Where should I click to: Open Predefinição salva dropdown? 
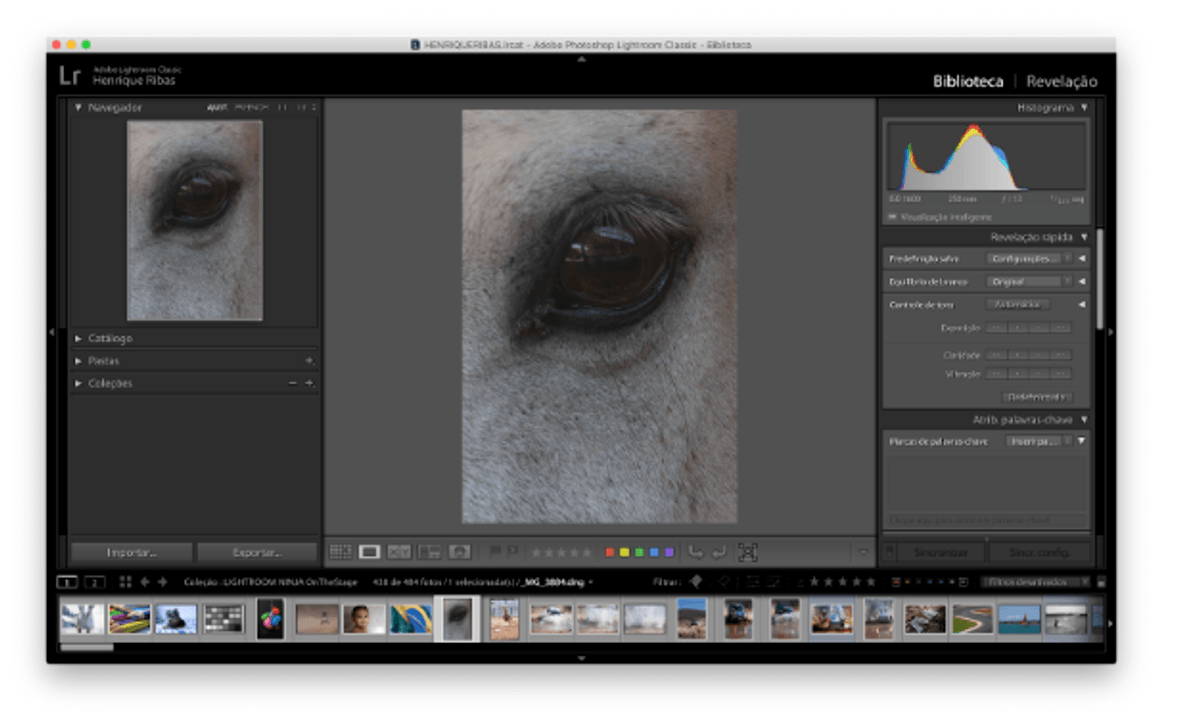(x=1029, y=258)
